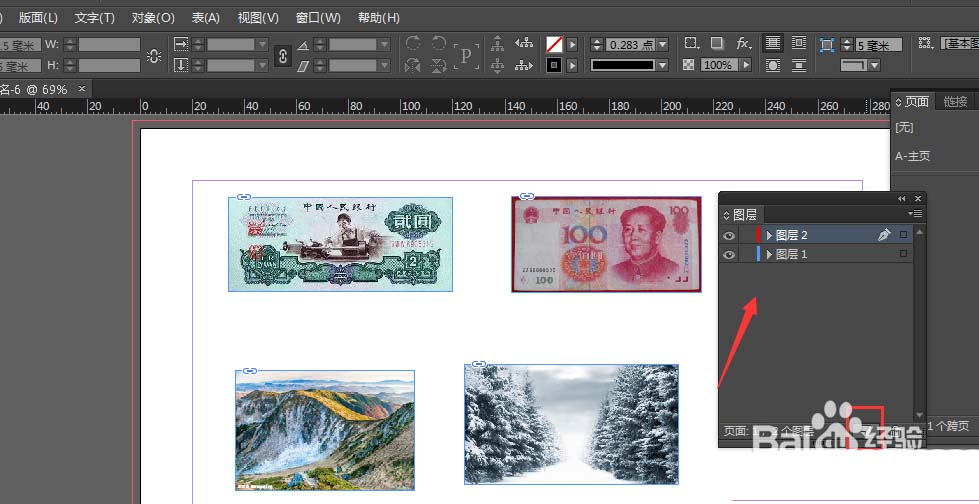The image size is (979, 504).
Task: Click the scale Y percentage icon
Action: pos(180,65)
